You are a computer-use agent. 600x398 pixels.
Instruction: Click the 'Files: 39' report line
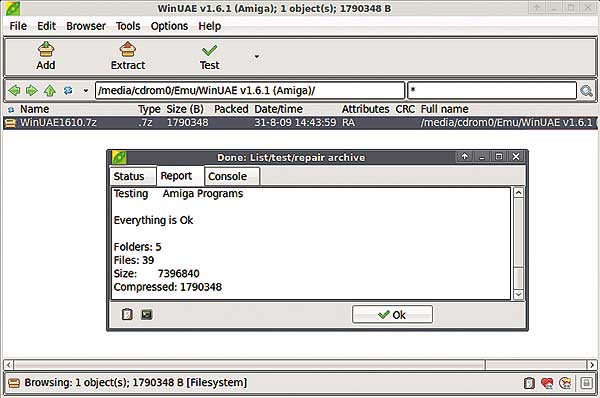(x=134, y=260)
